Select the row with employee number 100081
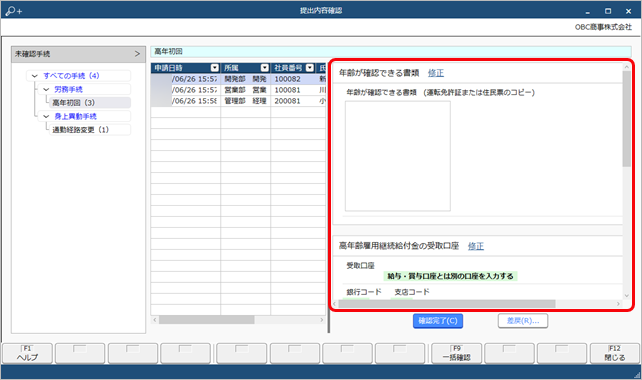The width and height of the screenshot is (642, 380). click(238, 90)
